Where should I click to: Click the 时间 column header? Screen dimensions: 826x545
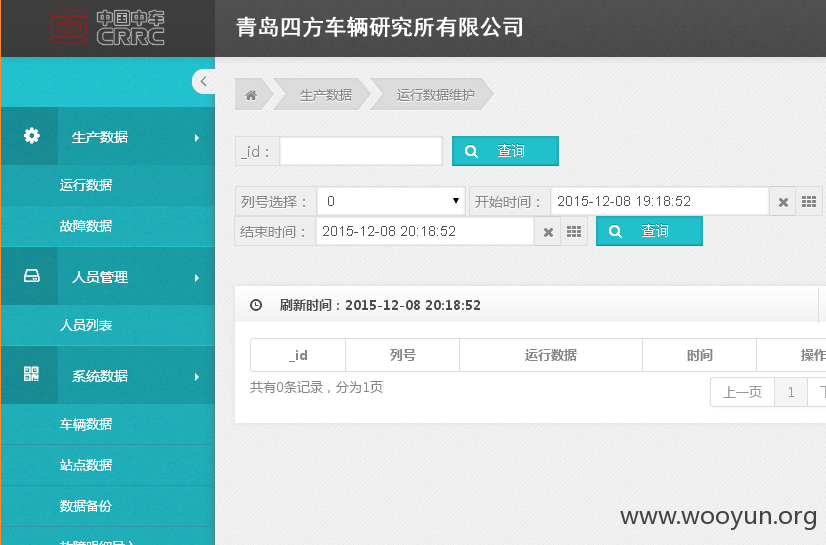pyautogui.click(x=699, y=355)
